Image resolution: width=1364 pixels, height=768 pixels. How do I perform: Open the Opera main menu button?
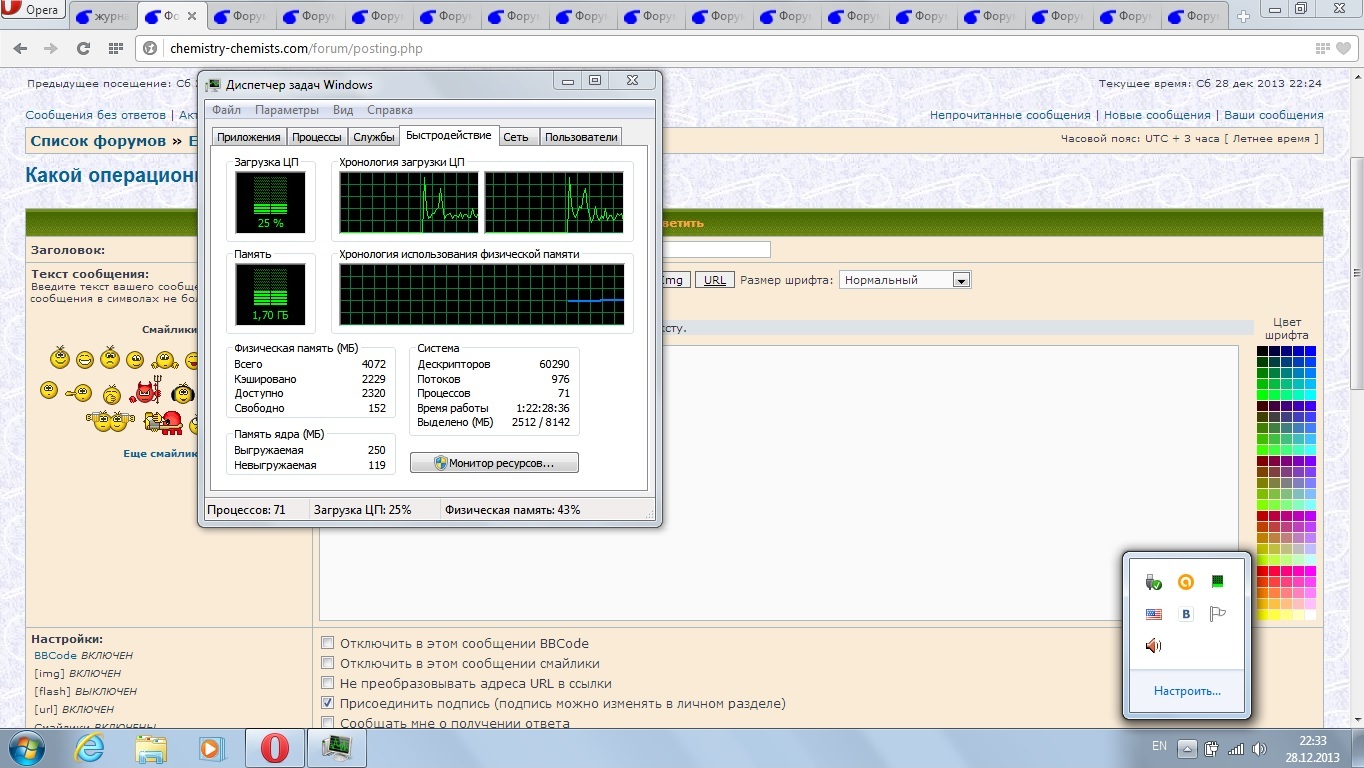33,11
